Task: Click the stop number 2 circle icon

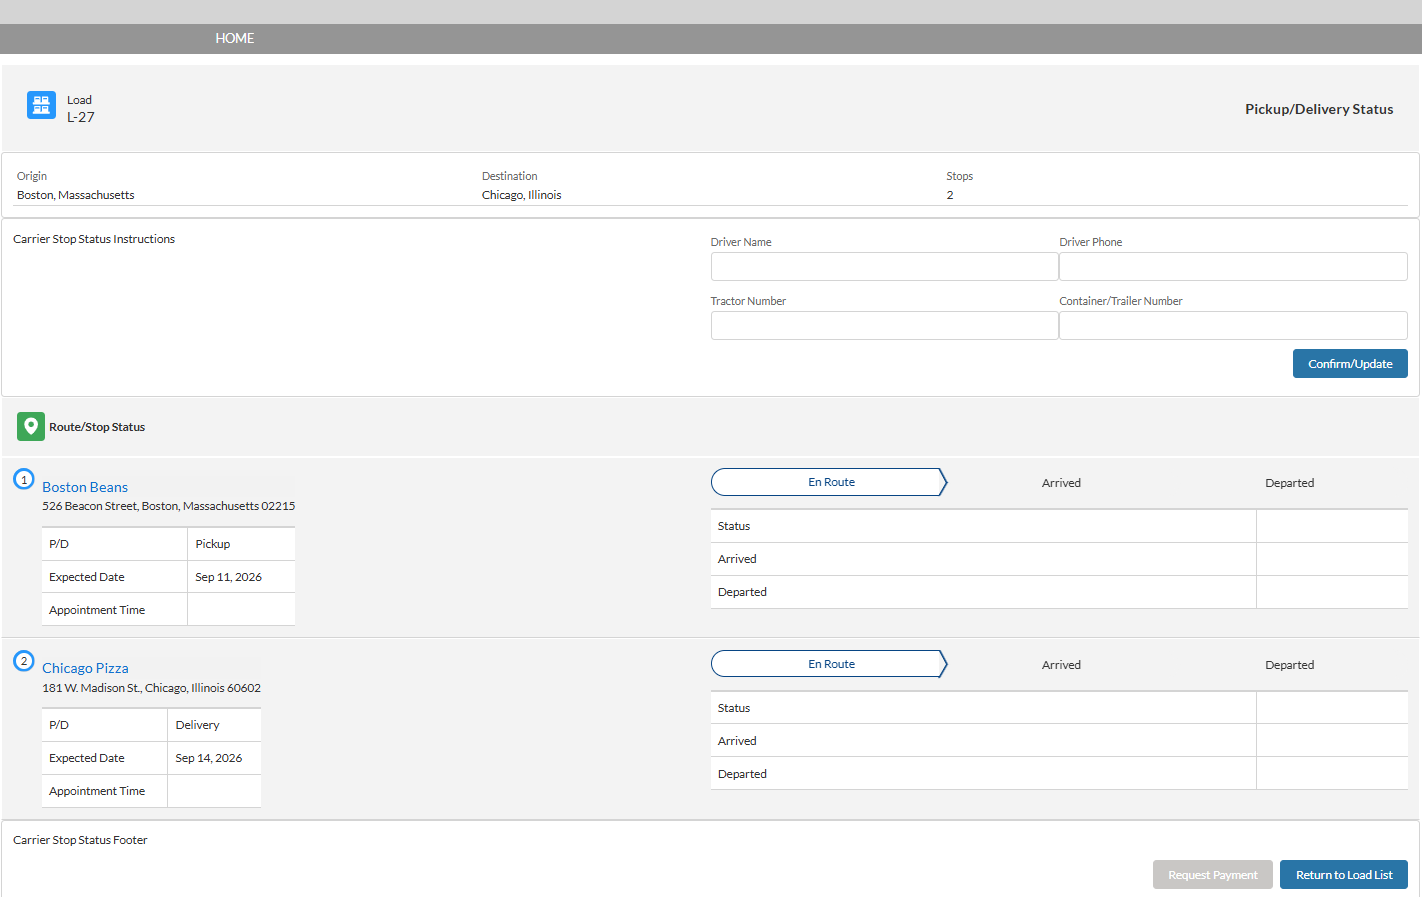Action: tap(24, 661)
